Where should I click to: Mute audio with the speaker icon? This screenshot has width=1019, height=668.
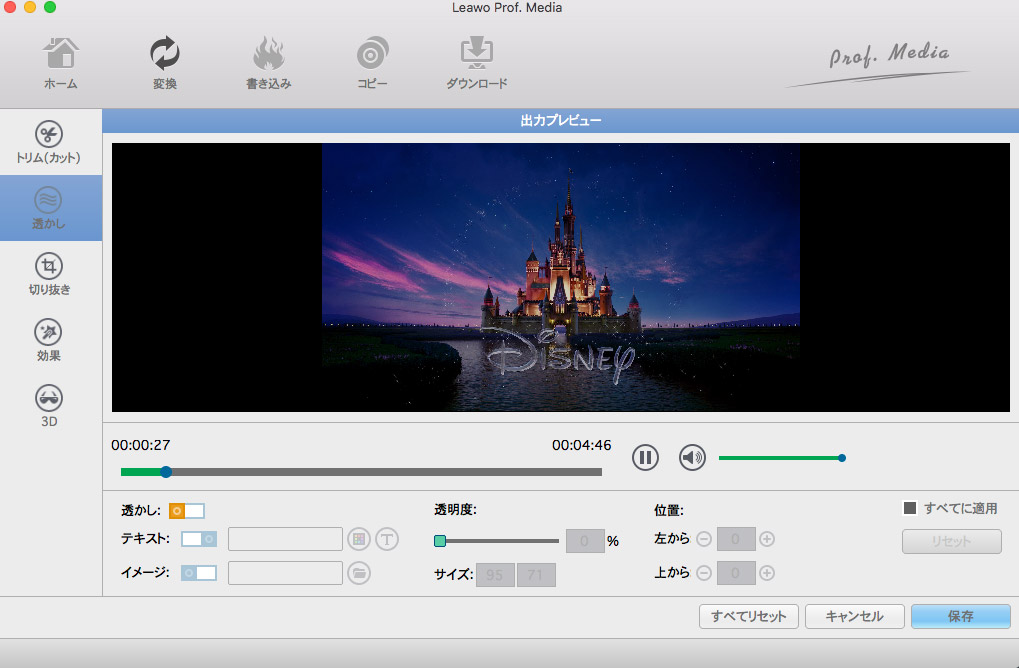[x=692, y=458]
